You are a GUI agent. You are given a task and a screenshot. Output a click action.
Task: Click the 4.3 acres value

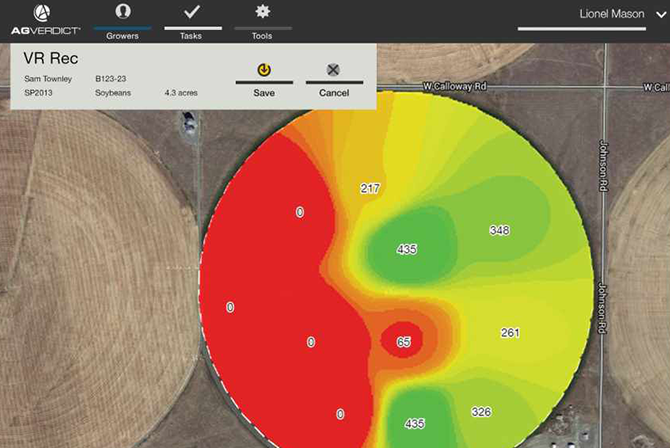coord(181,93)
